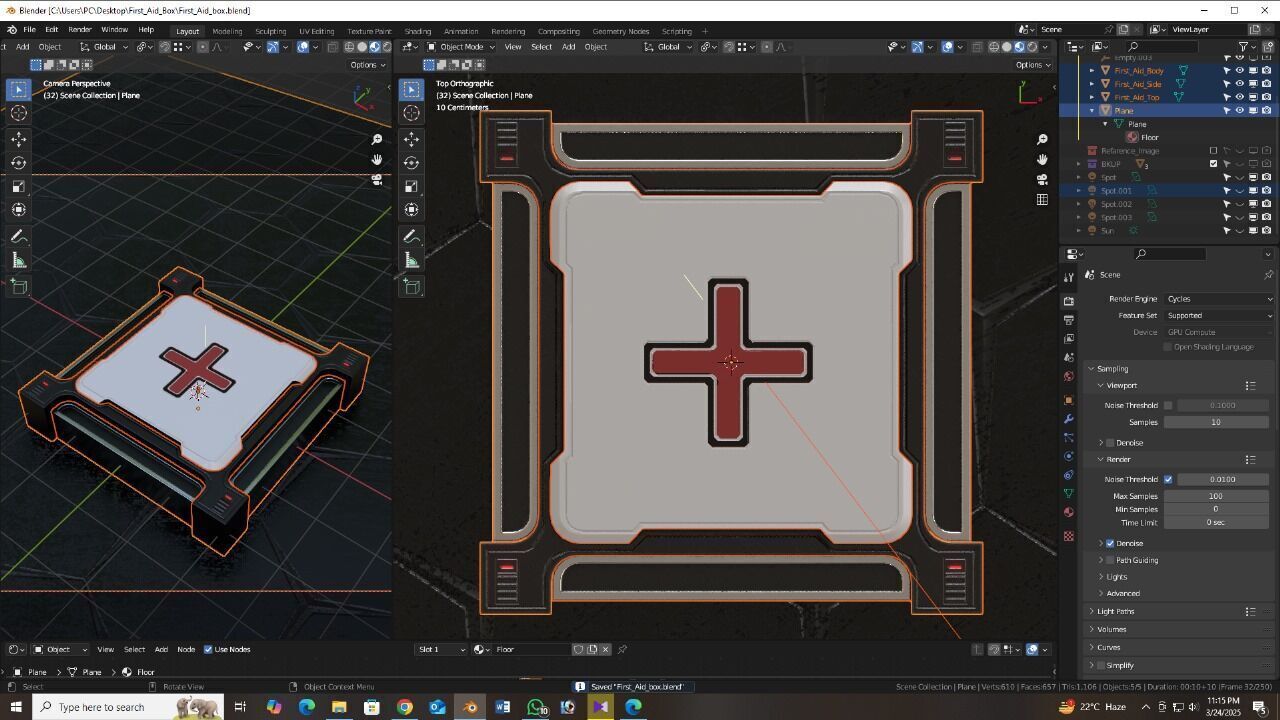Select the Move tool in left viewport
The image size is (1280, 720).
click(18, 139)
